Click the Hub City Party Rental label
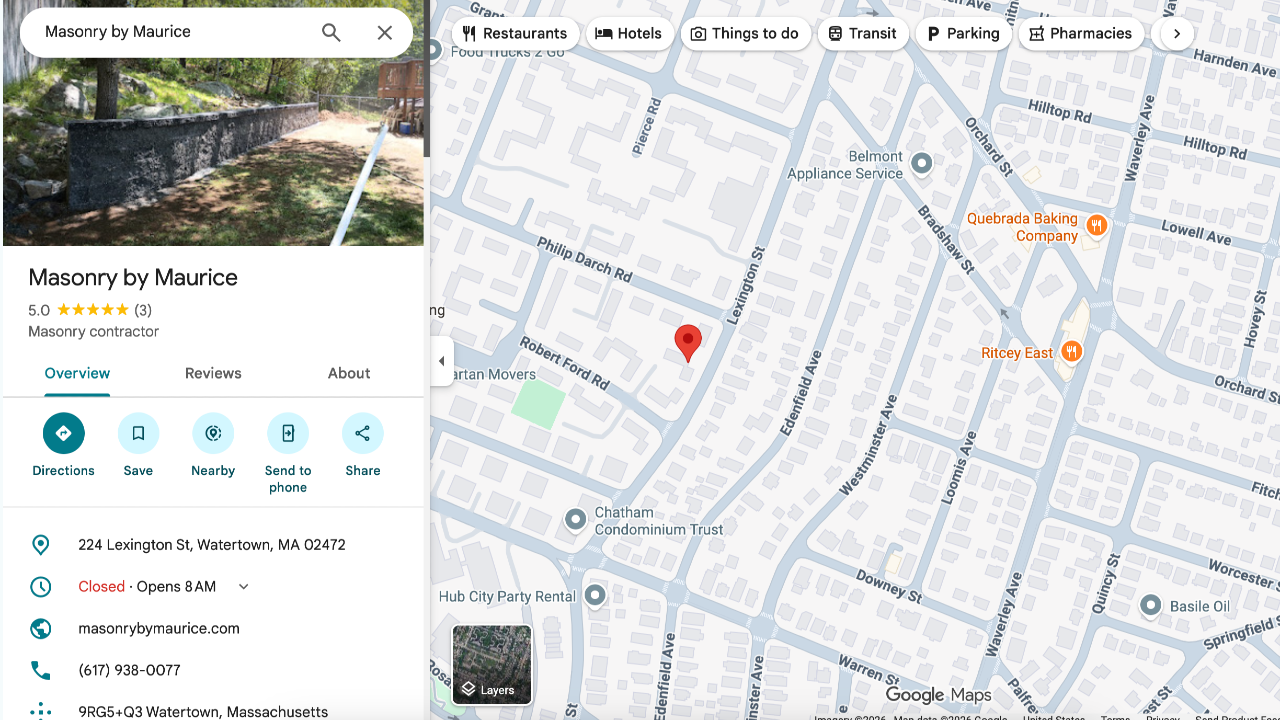This screenshot has width=1280, height=720. click(x=508, y=597)
